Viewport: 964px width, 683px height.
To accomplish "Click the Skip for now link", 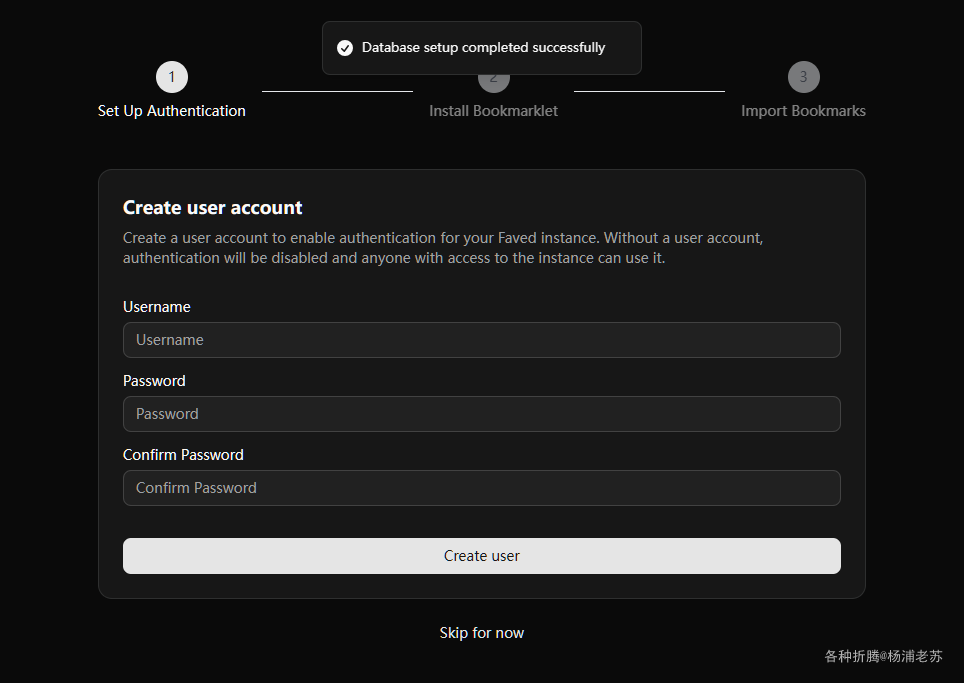I will [x=481, y=633].
